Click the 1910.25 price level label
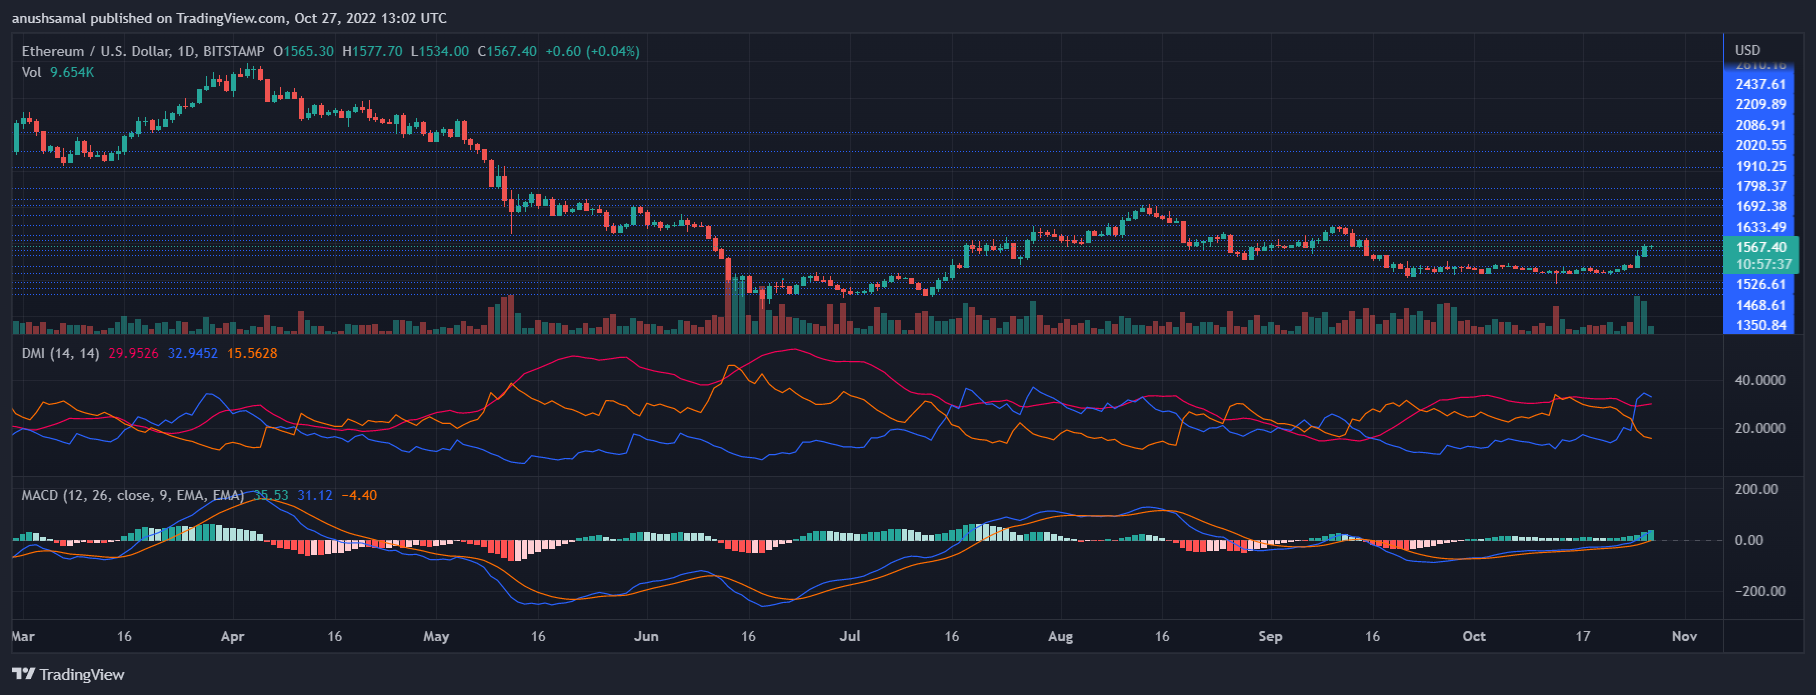The height and width of the screenshot is (695, 1816). tap(1760, 167)
